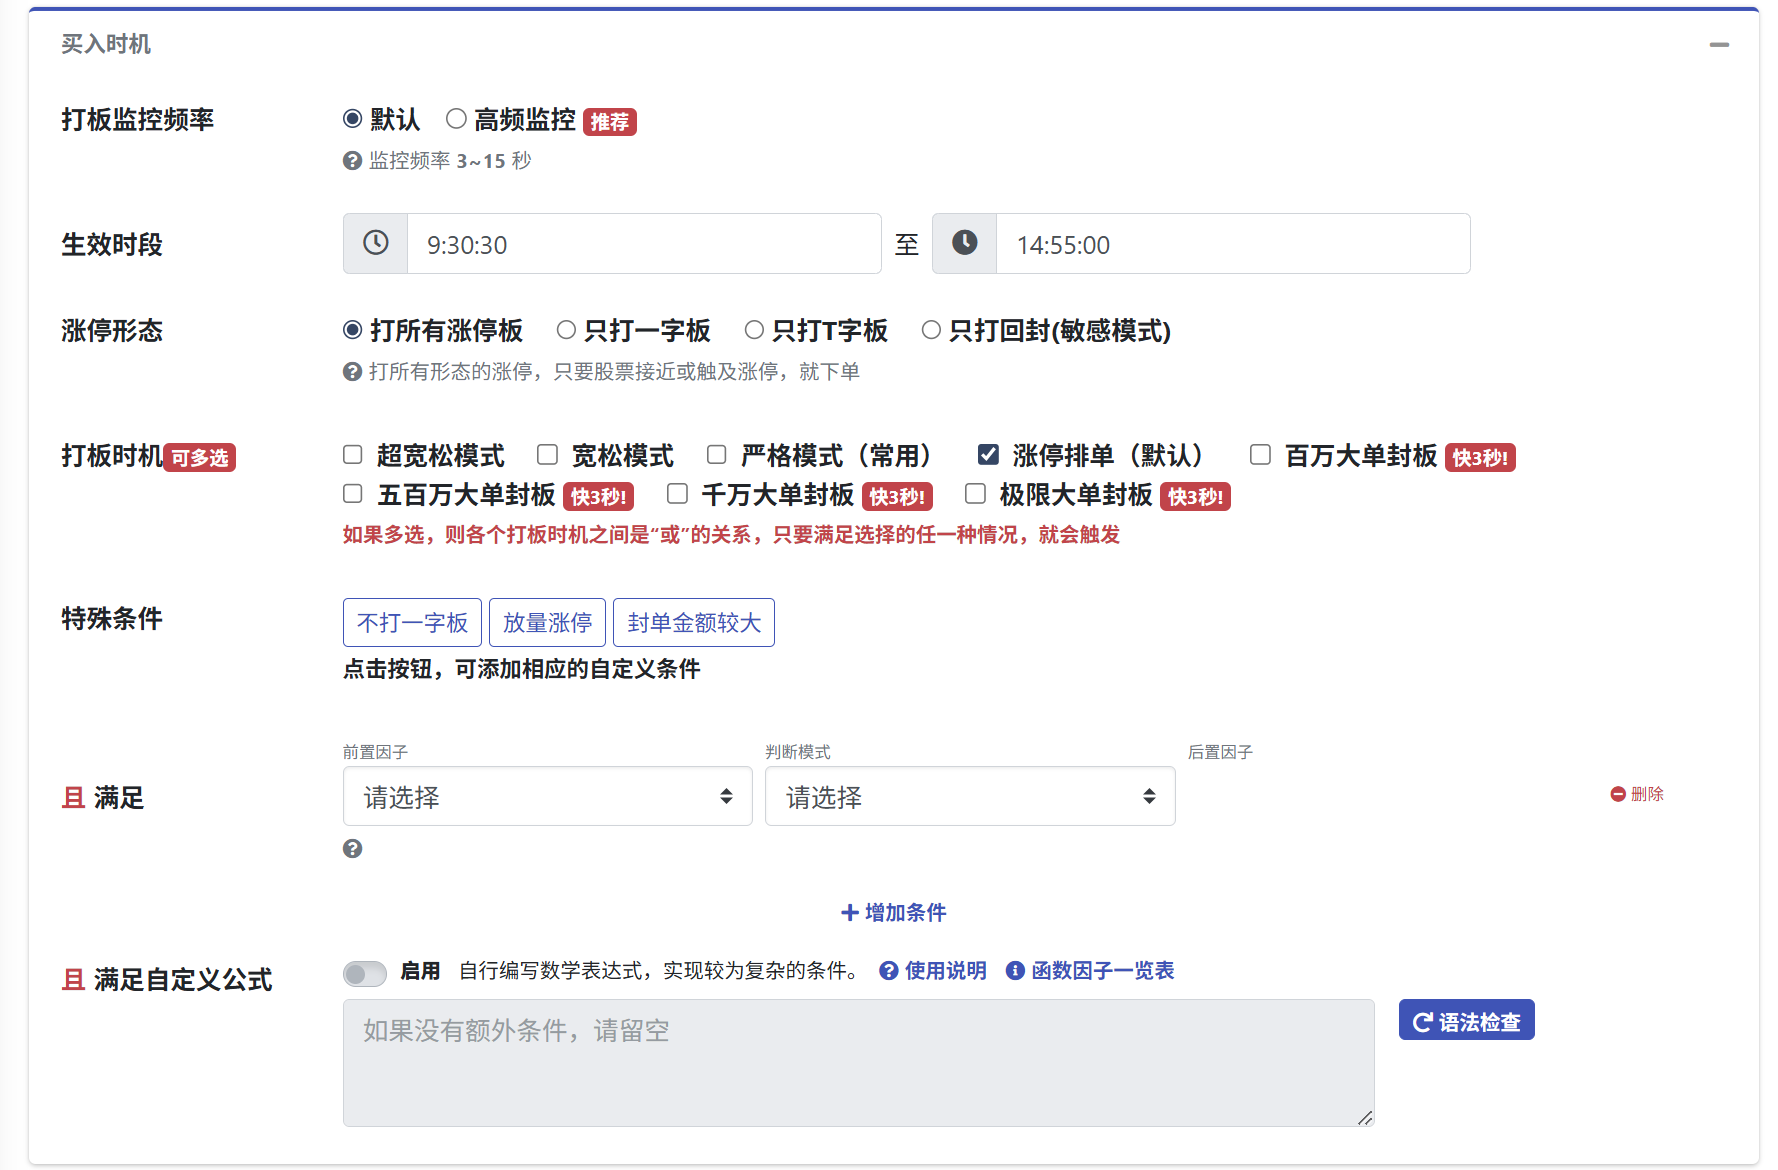The image size is (1778, 1170).
Task: Click the help icon next to 监控频率 hint
Action: 352,161
